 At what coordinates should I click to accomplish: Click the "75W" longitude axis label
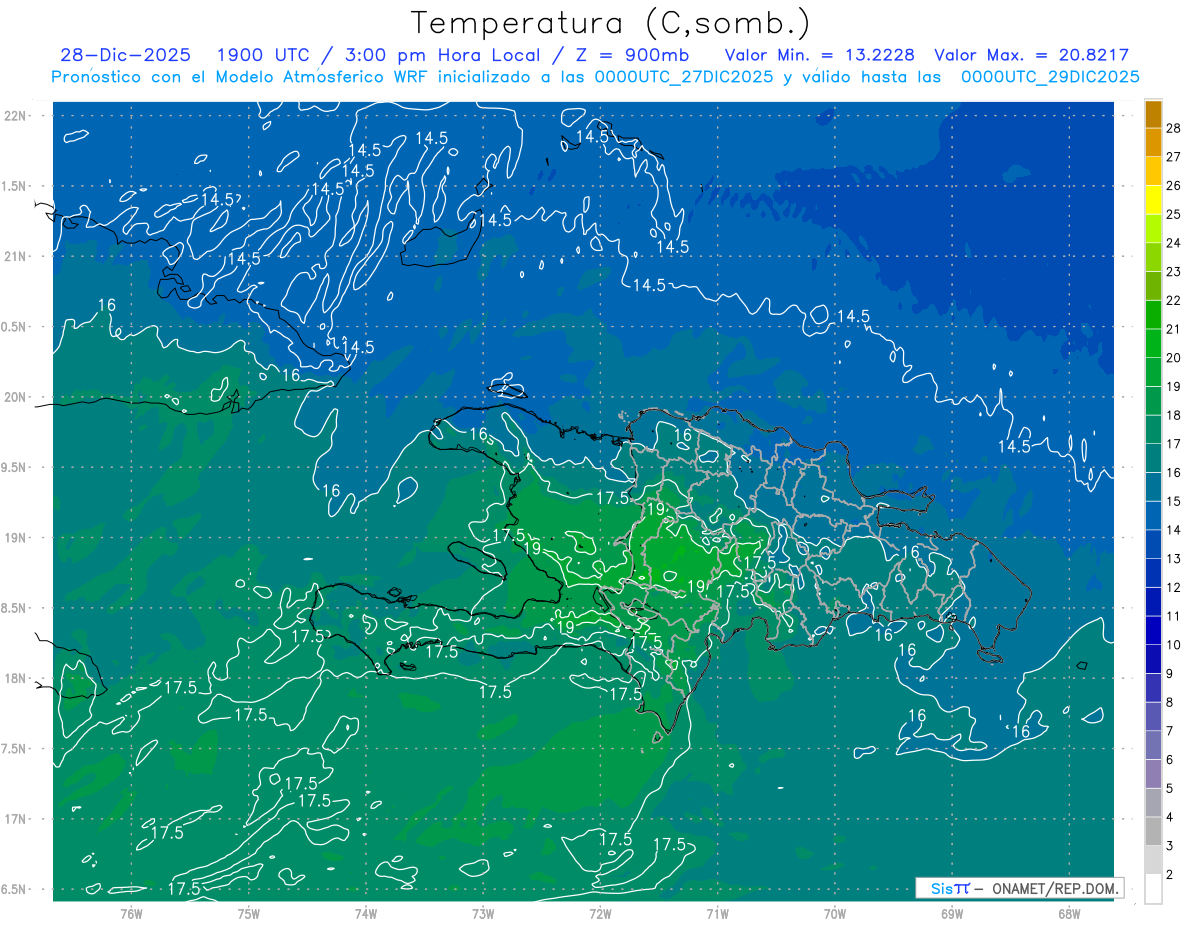[249, 914]
